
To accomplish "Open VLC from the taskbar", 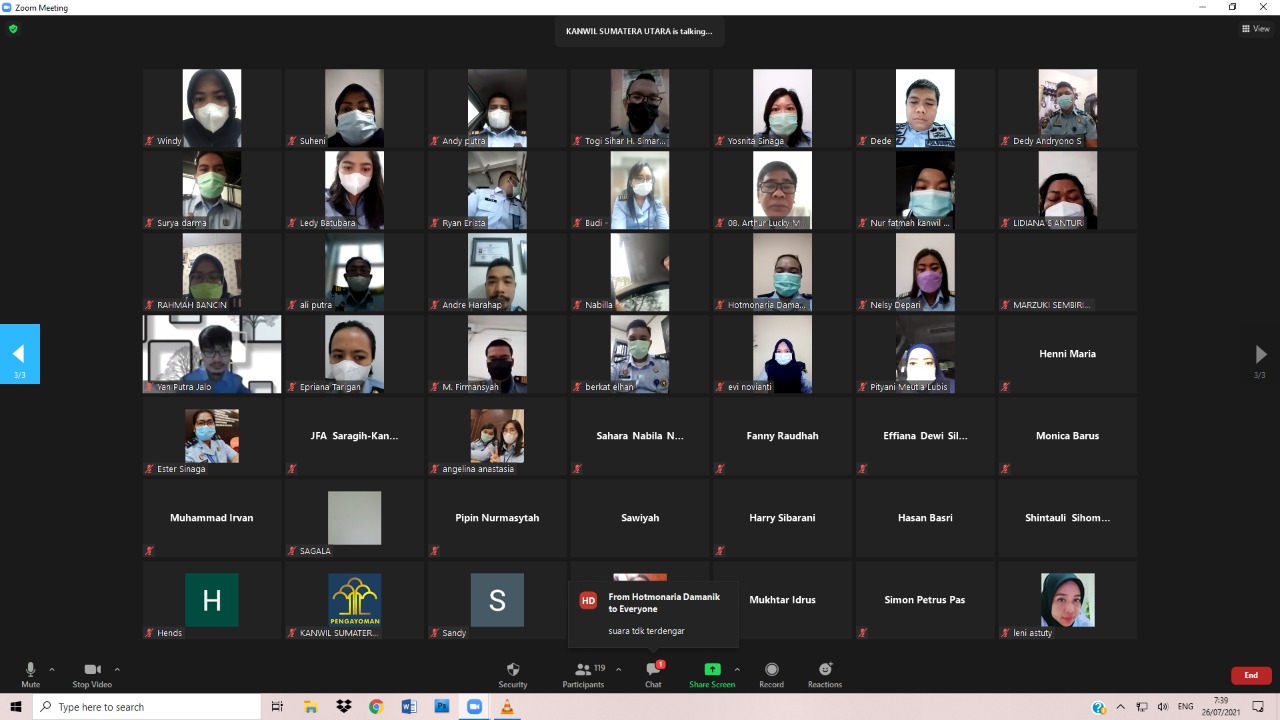I will coord(507,707).
